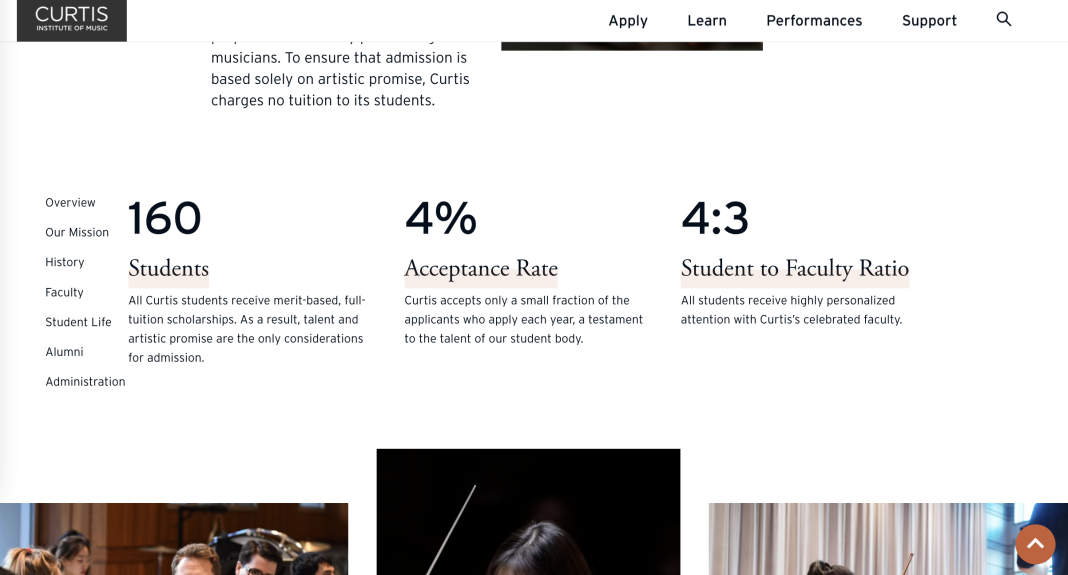Click the Students heading
This screenshot has width=1068, height=575.
click(168, 268)
